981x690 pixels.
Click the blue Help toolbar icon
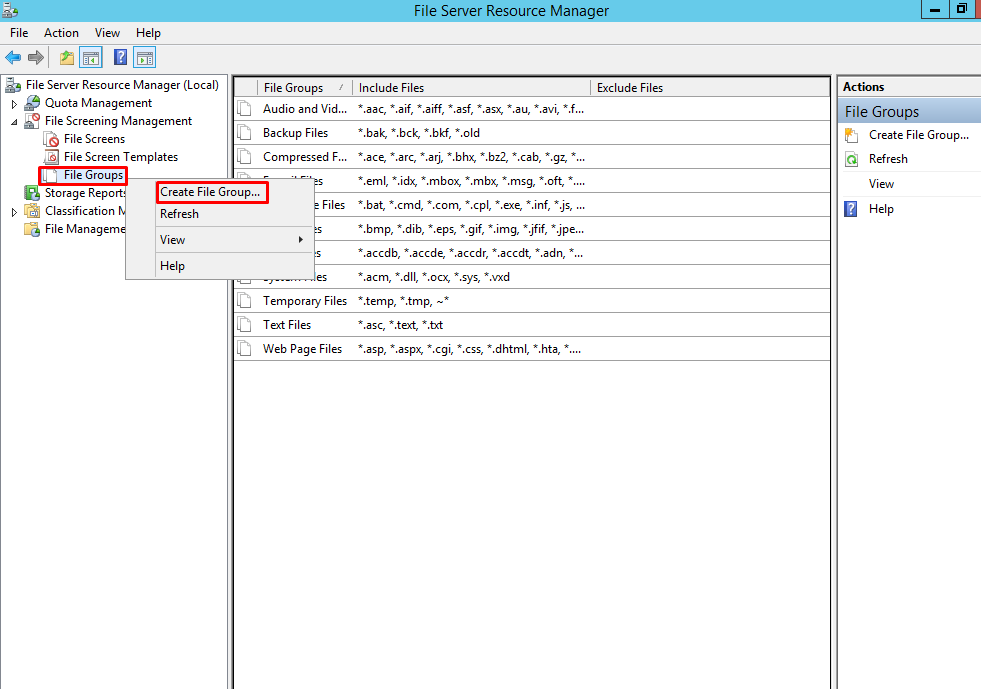pos(121,58)
